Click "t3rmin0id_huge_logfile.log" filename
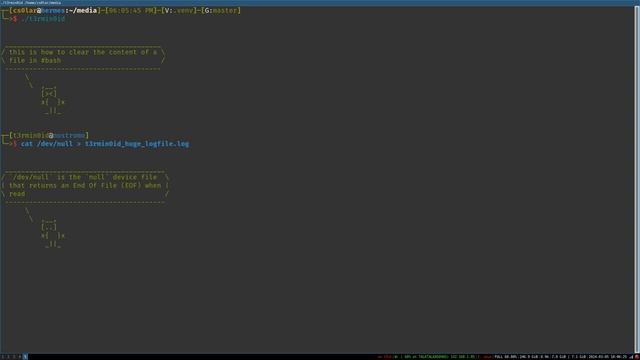The height and width of the screenshot is (360, 640). click(137, 144)
